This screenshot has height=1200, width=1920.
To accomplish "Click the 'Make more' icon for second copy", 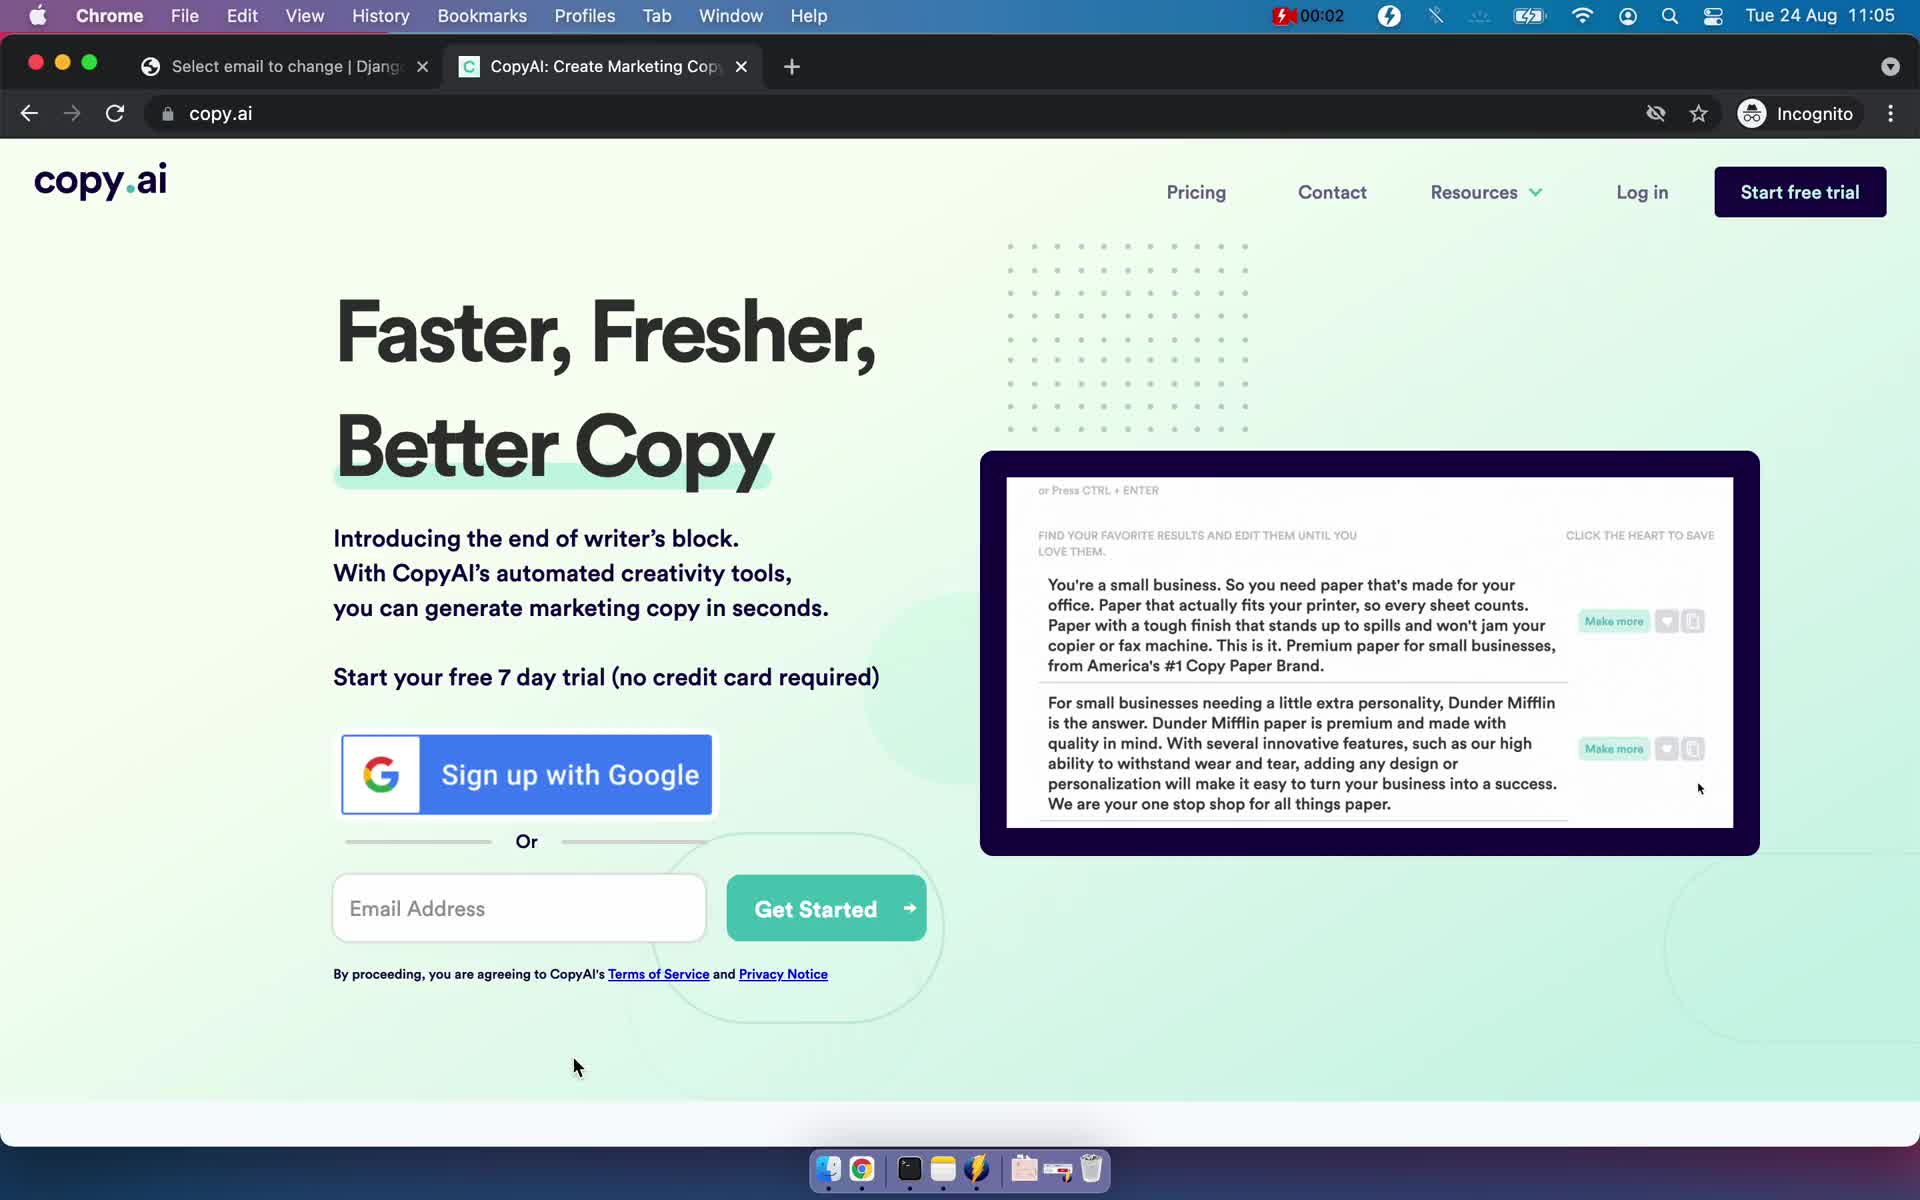I will [x=1613, y=748].
